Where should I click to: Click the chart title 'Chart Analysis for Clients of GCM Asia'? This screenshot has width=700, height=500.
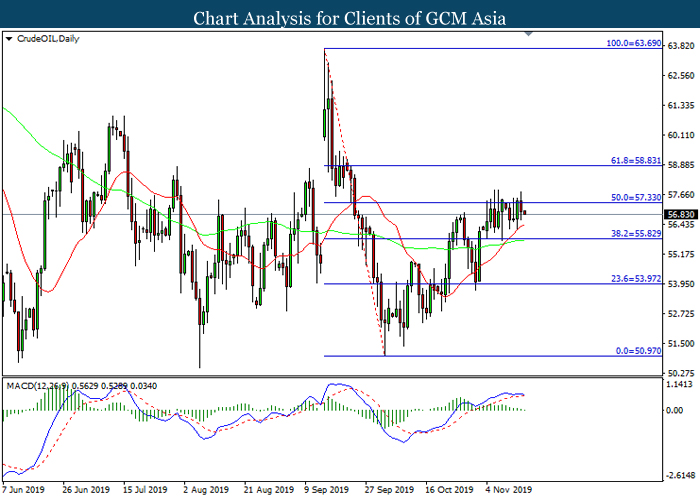click(349, 17)
